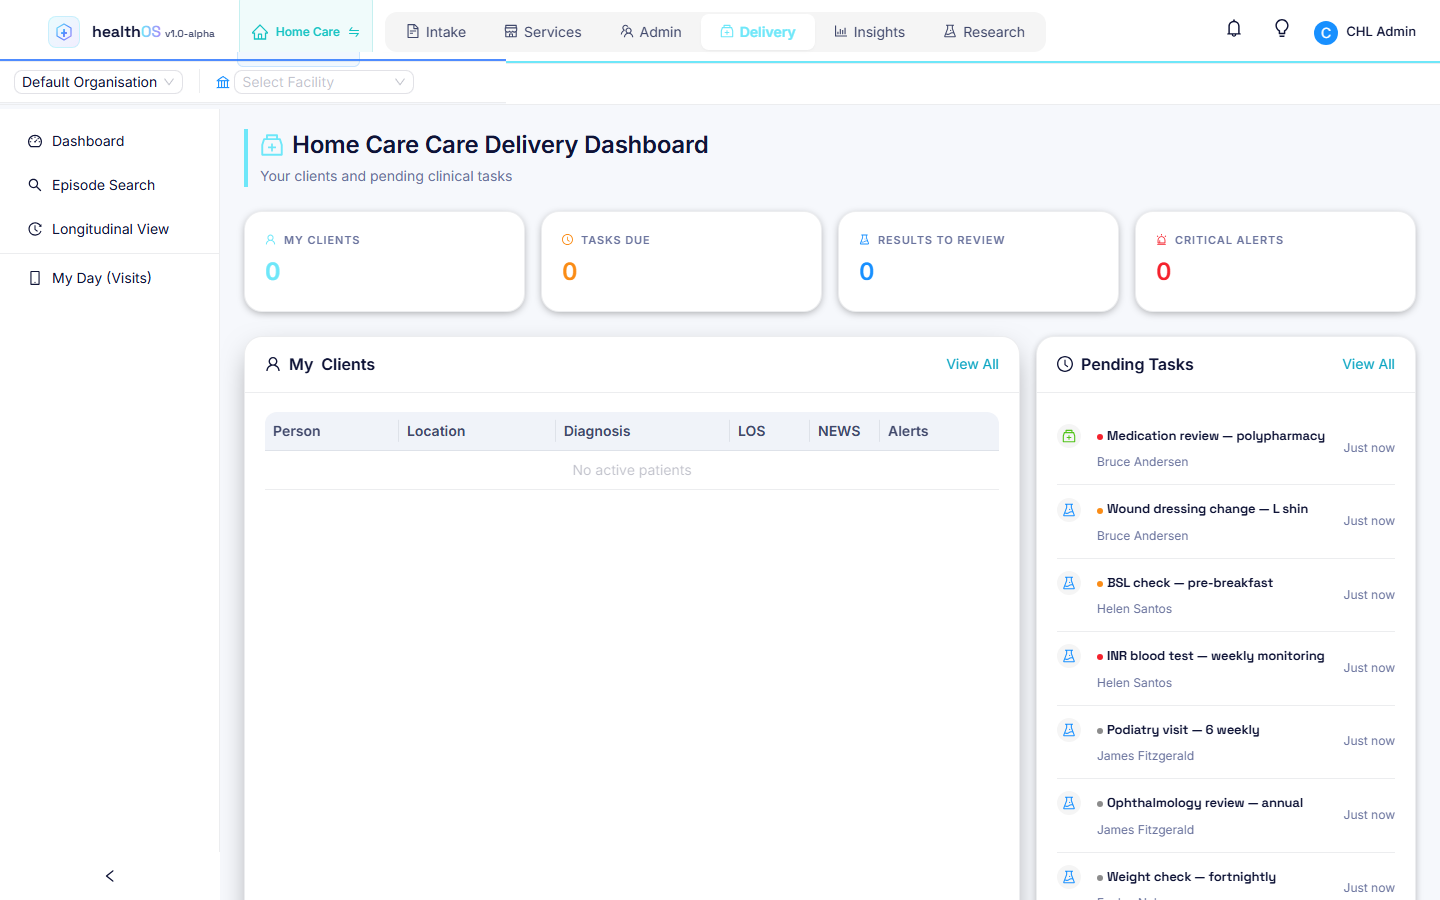The width and height of the screenshot is (1440, 900).
Task: Click the INR blood test task icon
Action: tap(1069, 656)
